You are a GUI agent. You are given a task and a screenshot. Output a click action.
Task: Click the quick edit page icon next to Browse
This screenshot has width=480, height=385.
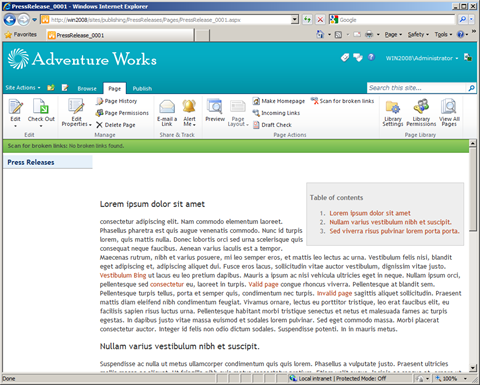[x=65, y=88]
